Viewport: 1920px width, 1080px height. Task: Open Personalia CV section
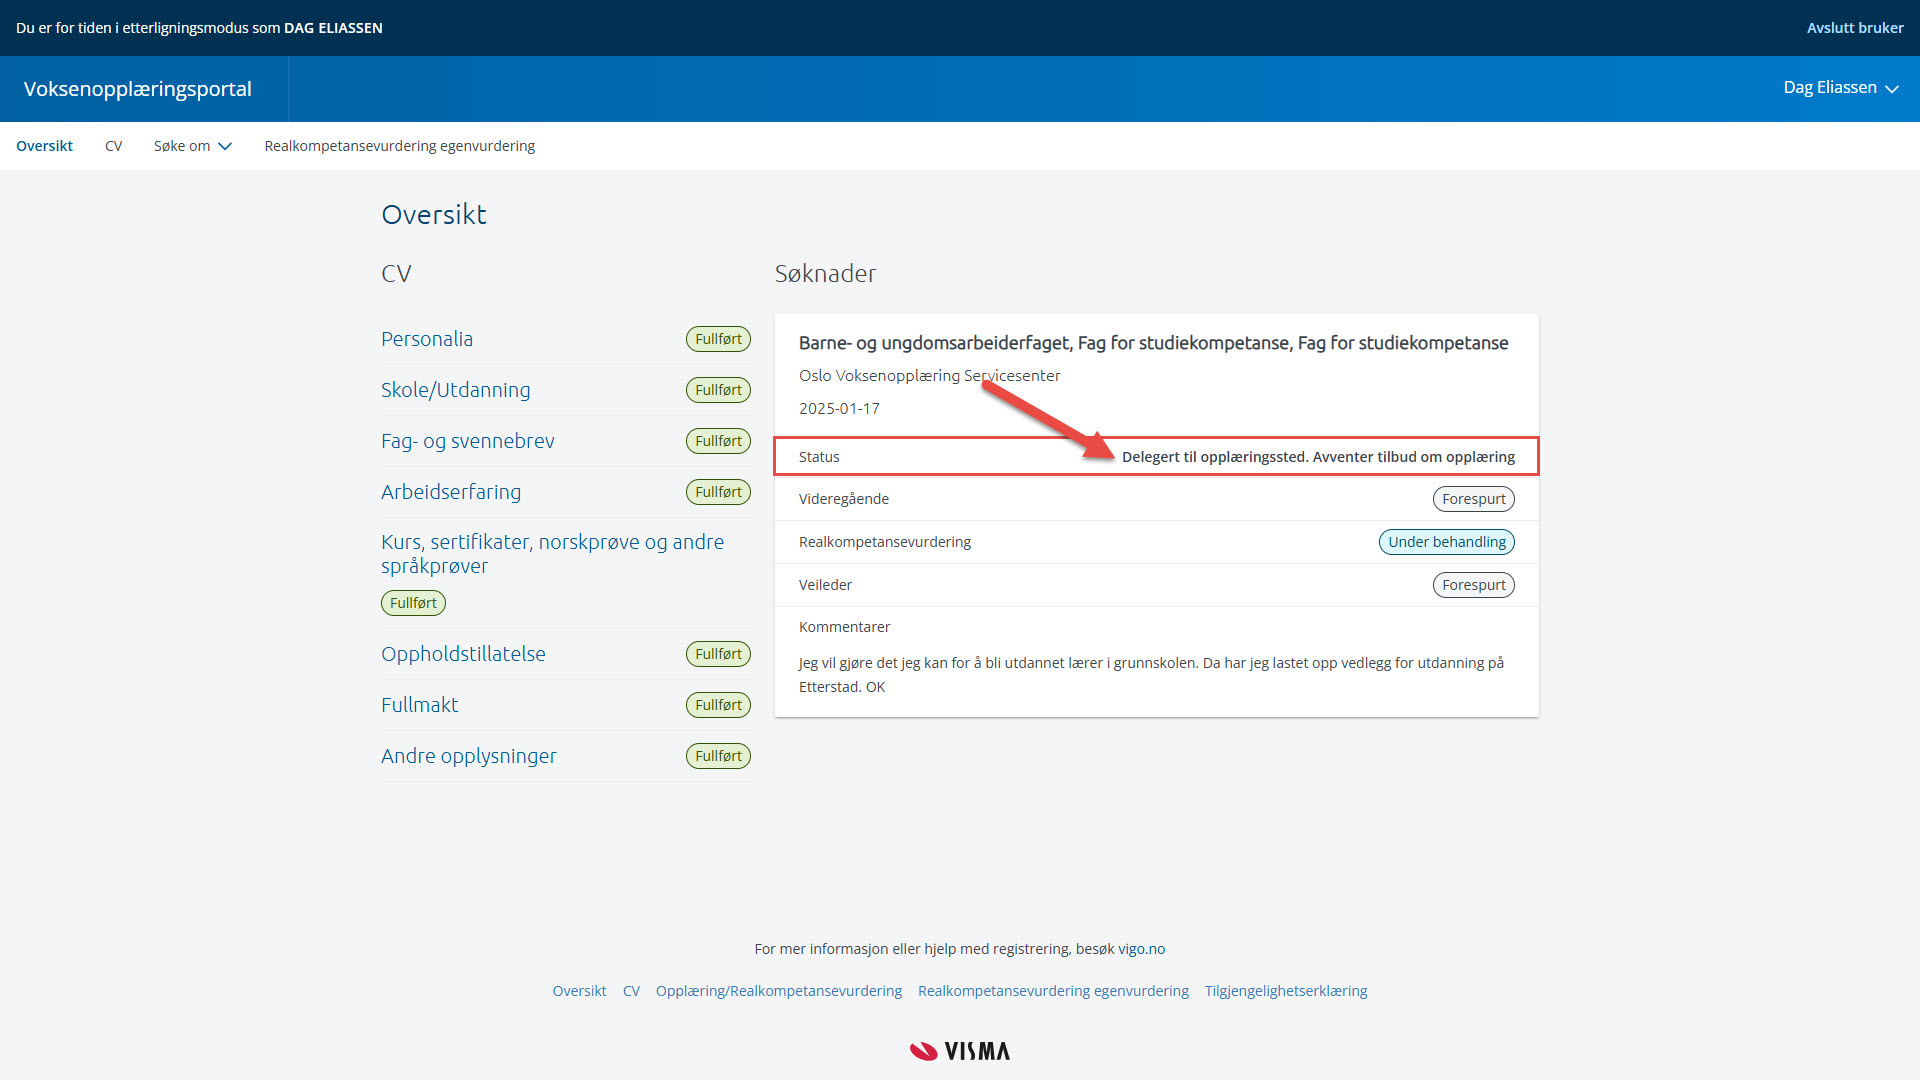pyautogui.click(x=427, y=339)
